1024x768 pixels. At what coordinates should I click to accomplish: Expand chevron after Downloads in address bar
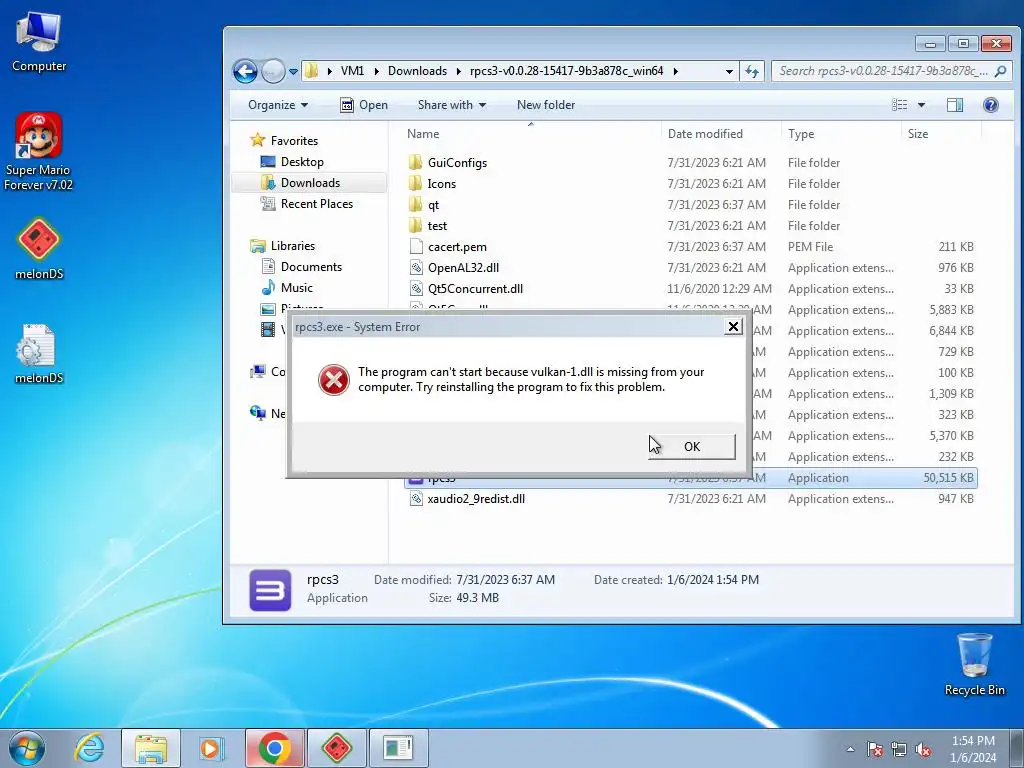tap(458, 71)
